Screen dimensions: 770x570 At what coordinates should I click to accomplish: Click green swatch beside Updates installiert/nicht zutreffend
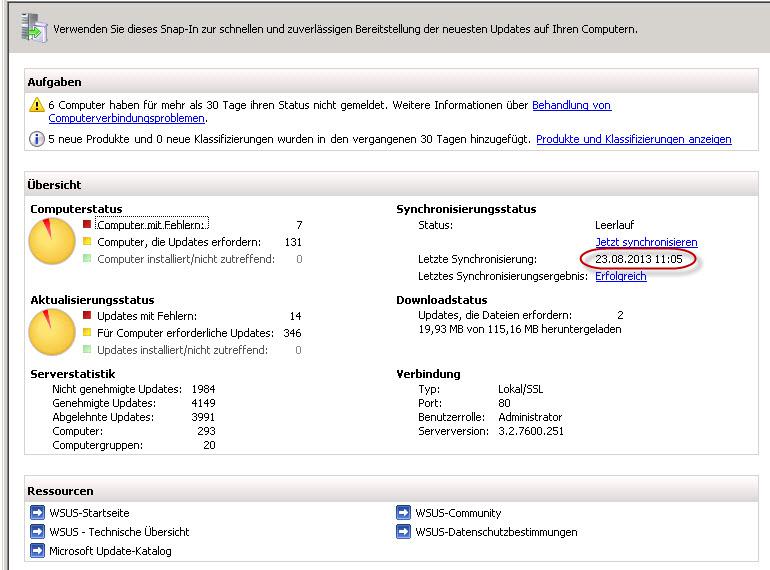tap(87, 350)
